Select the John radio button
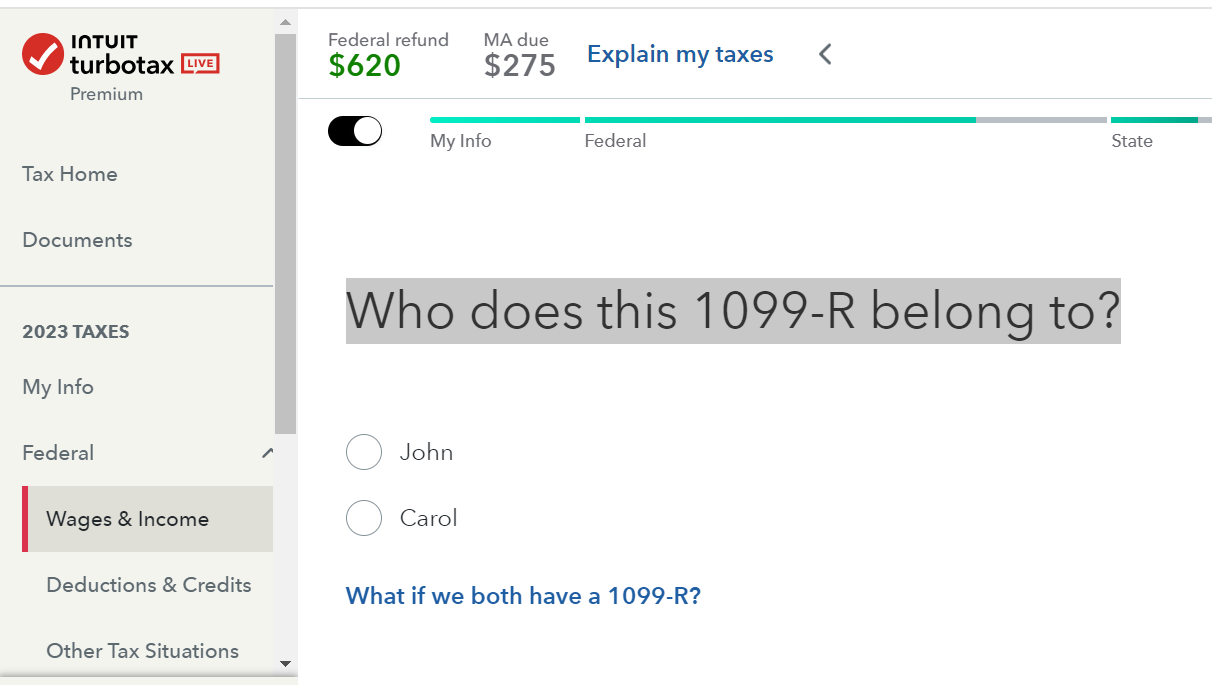Image resolution: width=1212 pixels, height=685 pixels. (x=364, y=452)
